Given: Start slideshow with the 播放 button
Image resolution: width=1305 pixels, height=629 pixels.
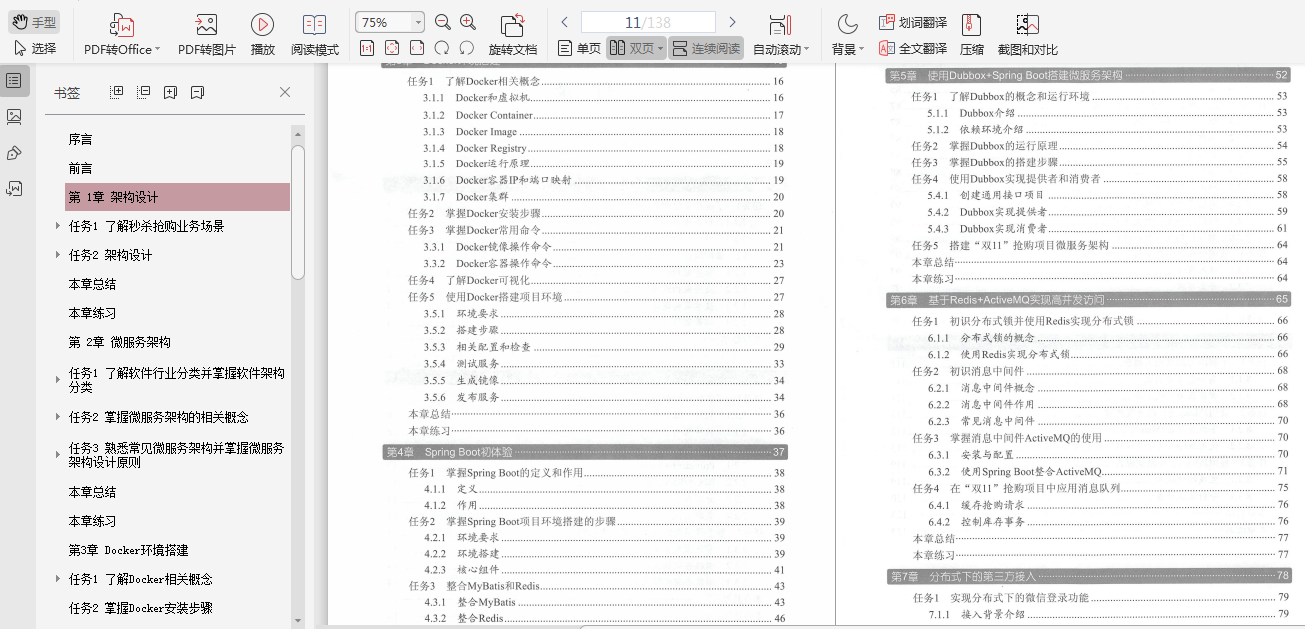Looking at the screenshot, I should 263,35.
